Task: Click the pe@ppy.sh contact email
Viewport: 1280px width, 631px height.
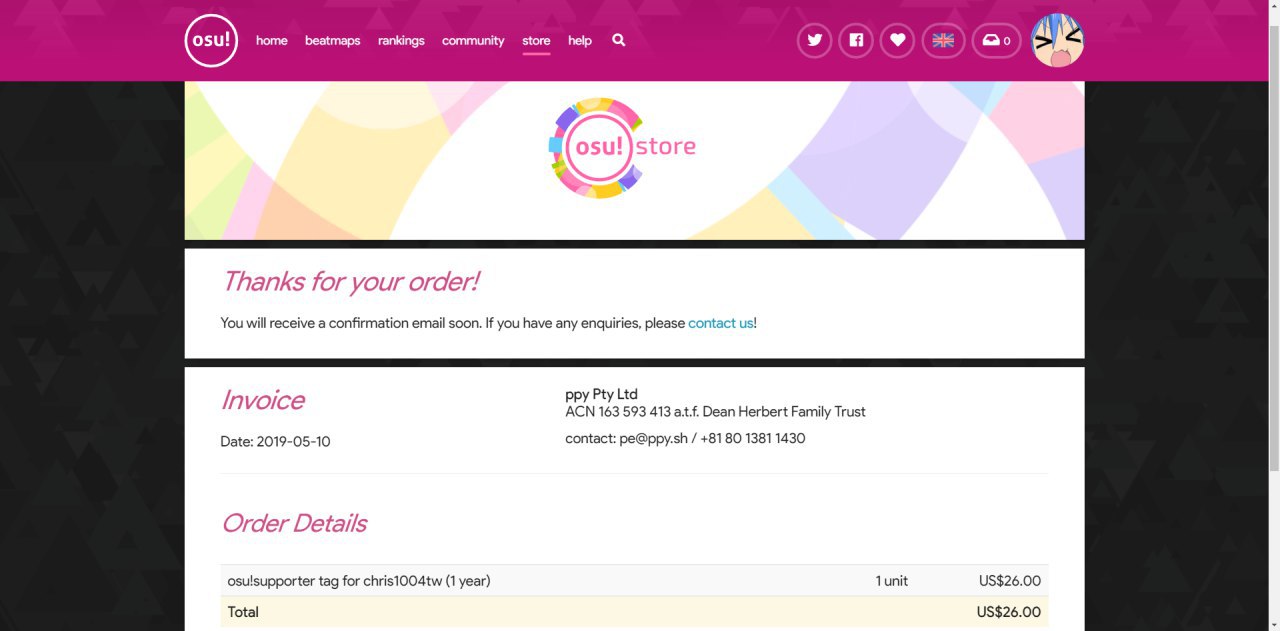Action: tap(654, 438)
